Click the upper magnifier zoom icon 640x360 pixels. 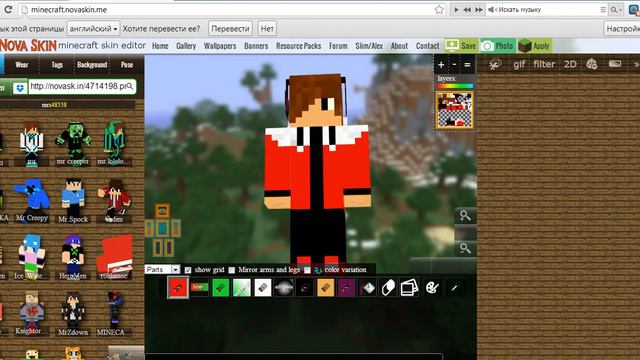tap(465, 216)
